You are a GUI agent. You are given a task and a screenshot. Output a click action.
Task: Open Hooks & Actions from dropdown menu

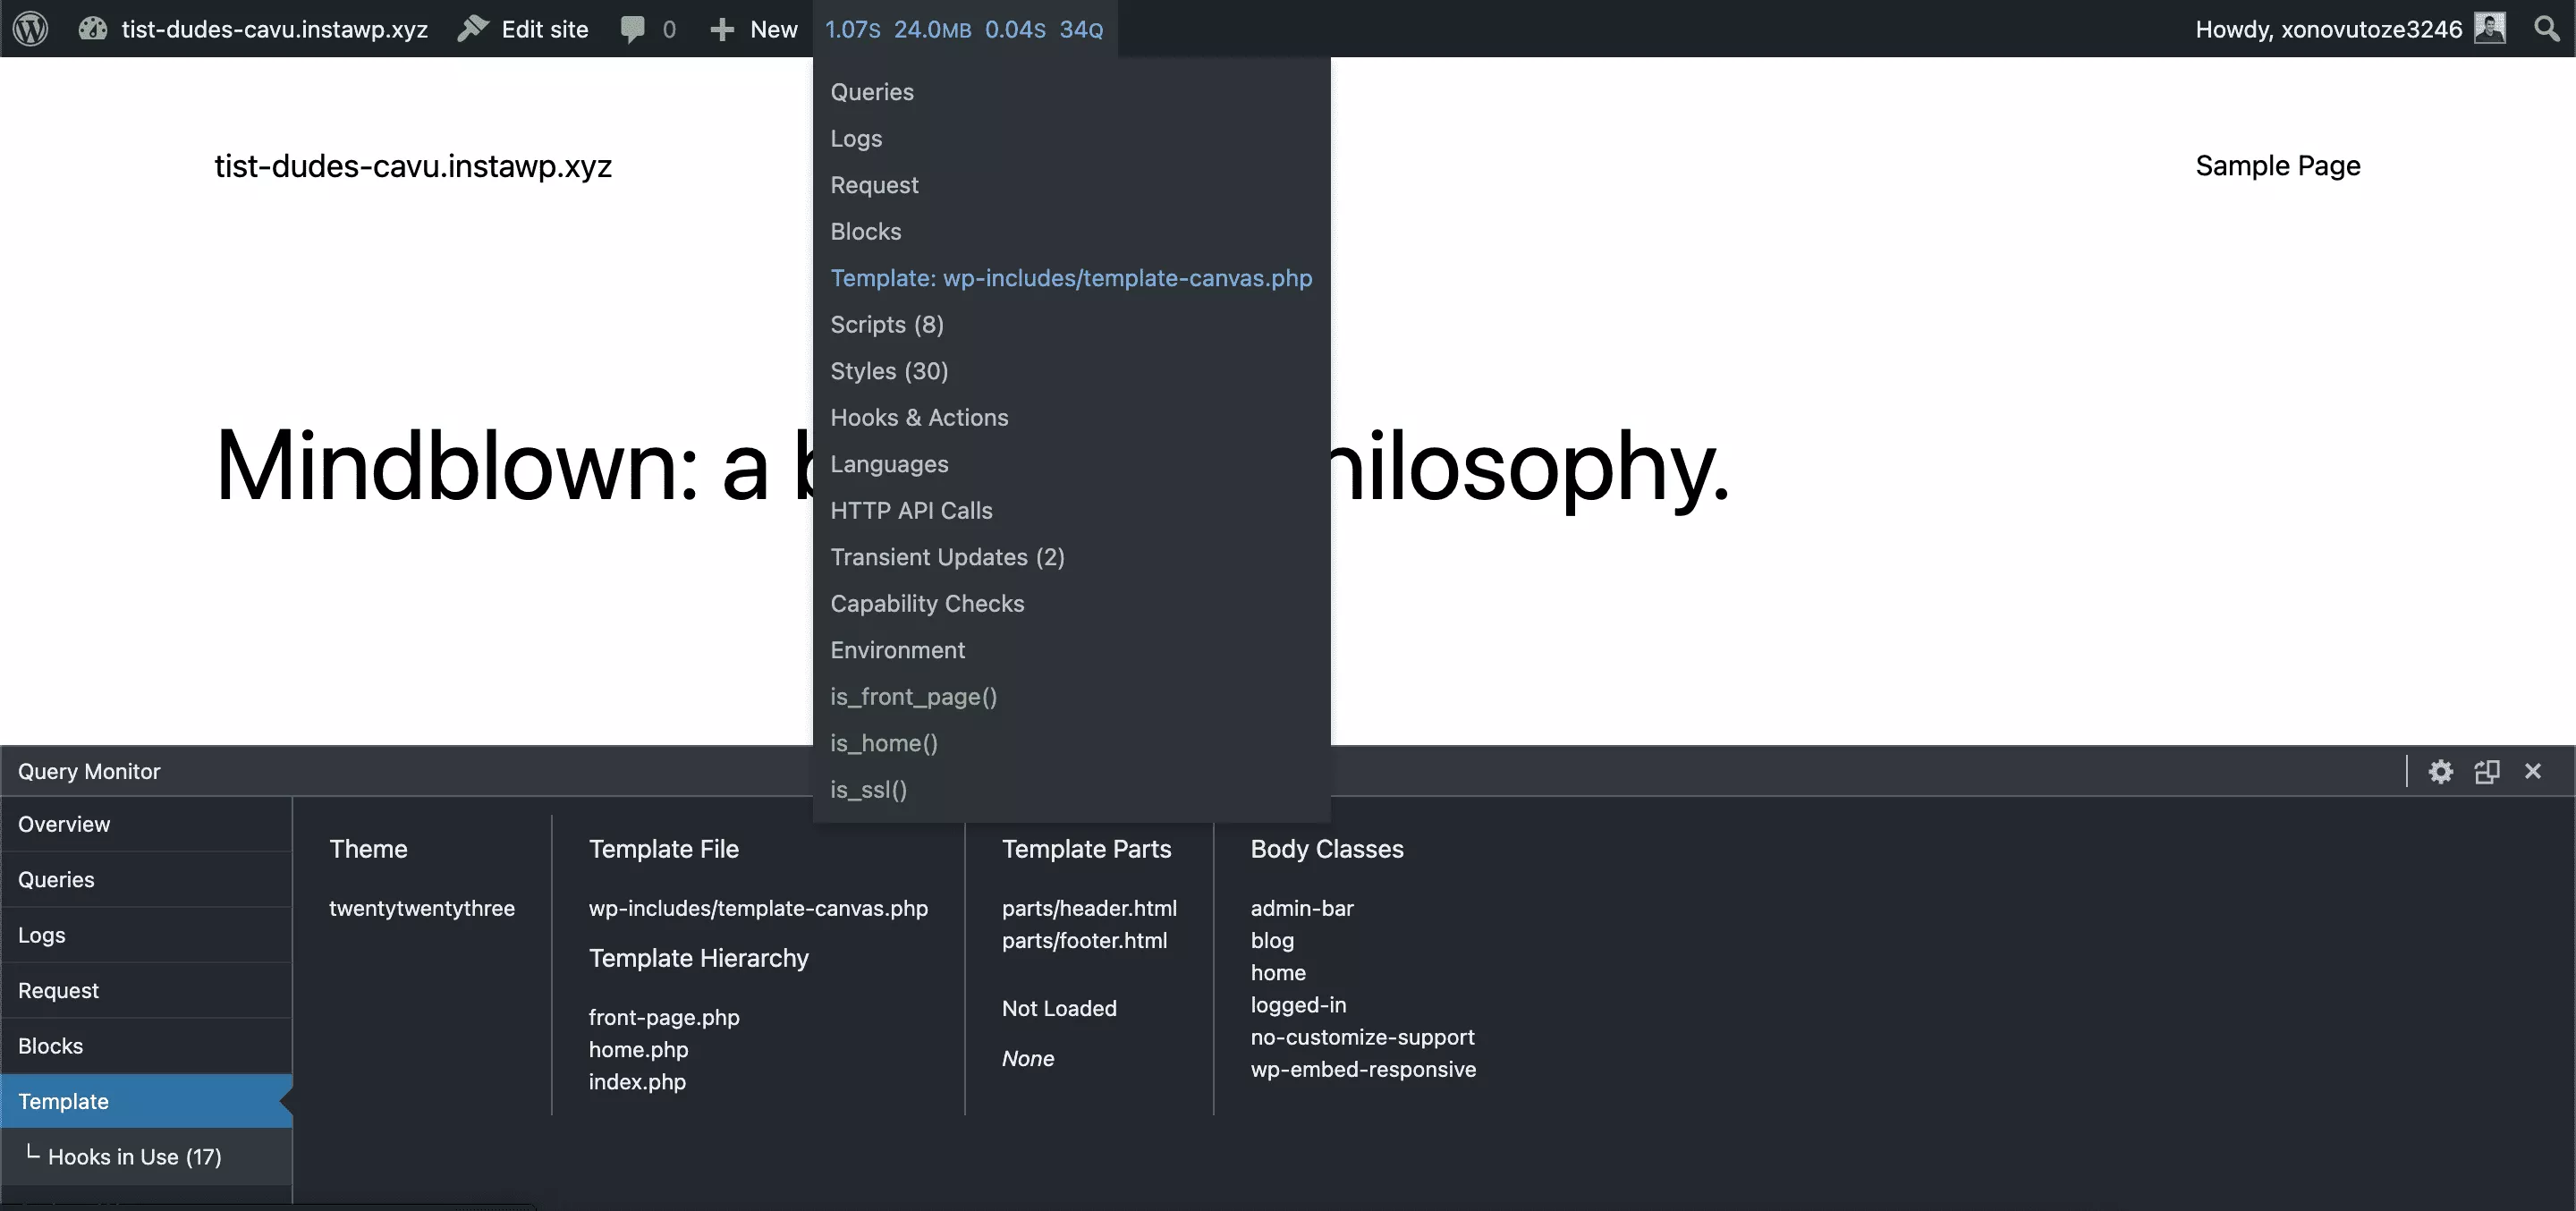click(919, 418)
